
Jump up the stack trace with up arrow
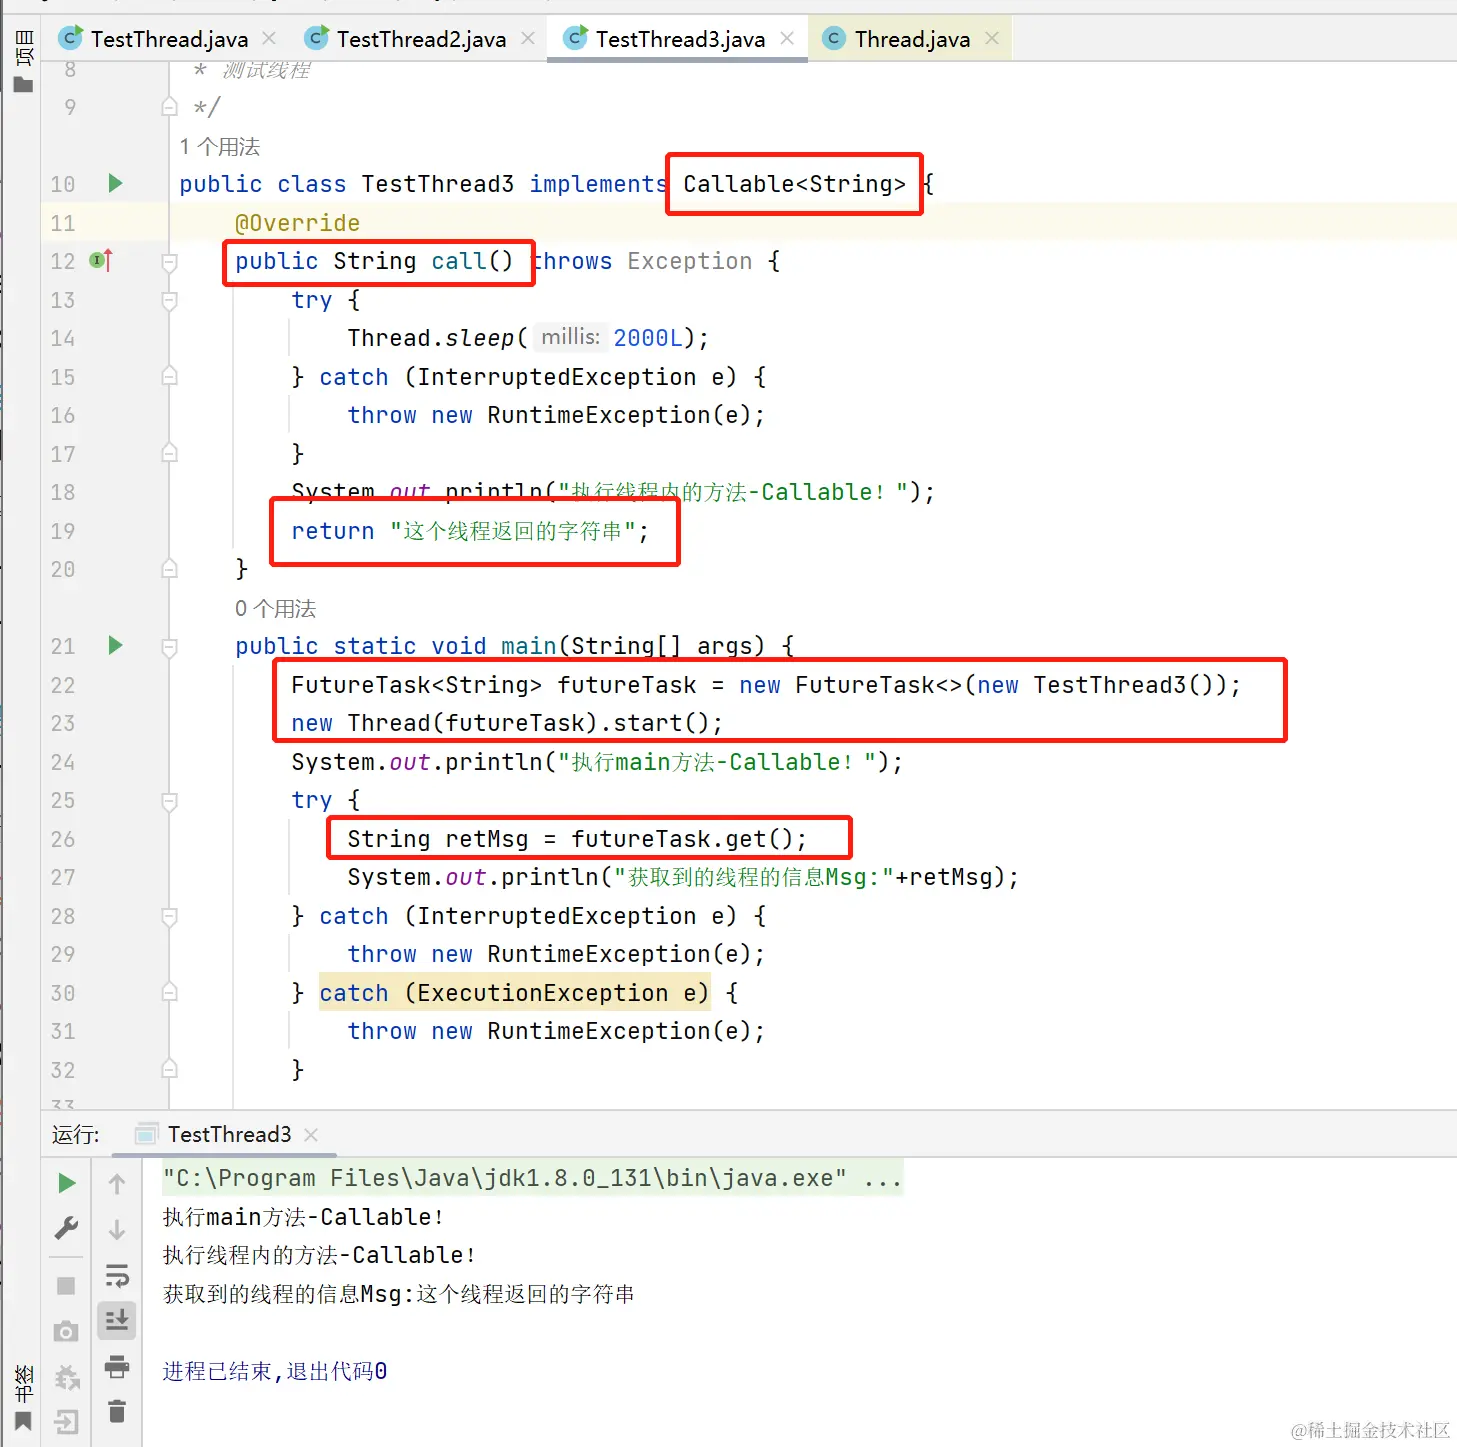click(x=117, y=1184)
